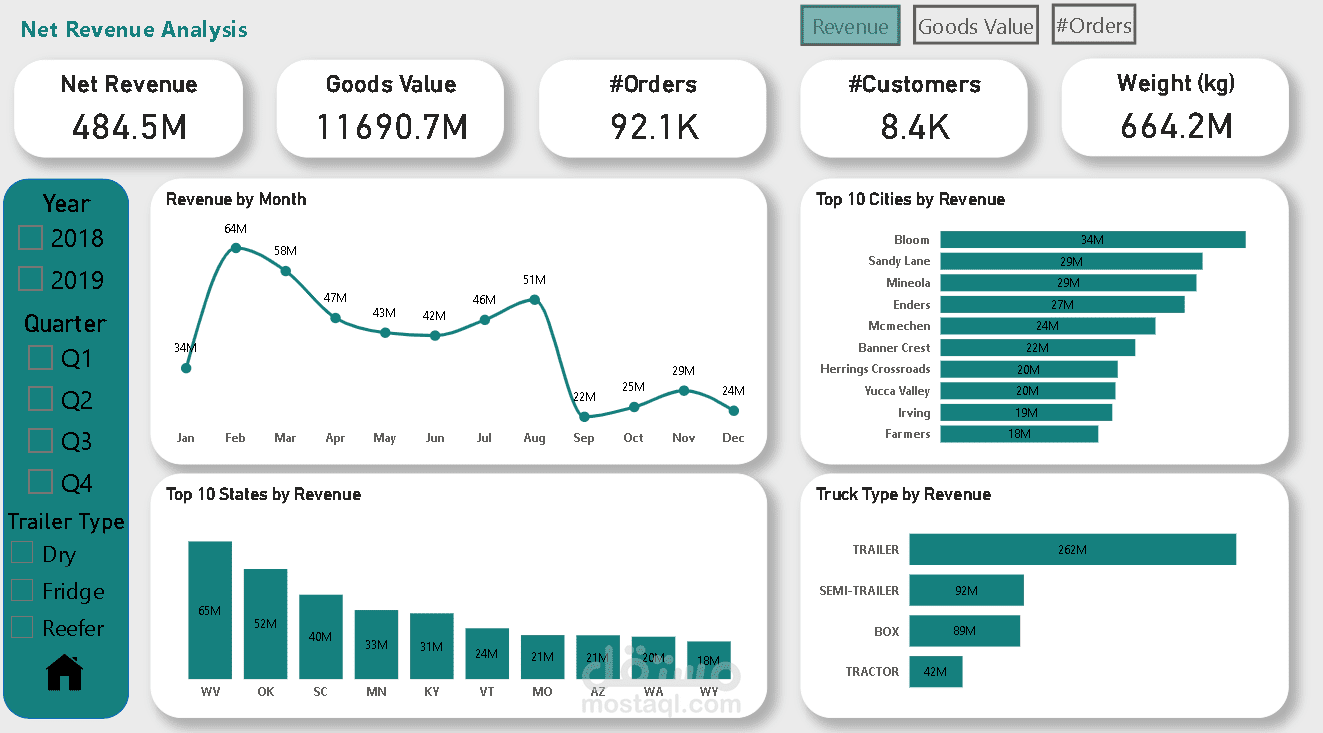Switch to the Revenue view button
The height and width of the screenshot is (733, 1323).
850,25
